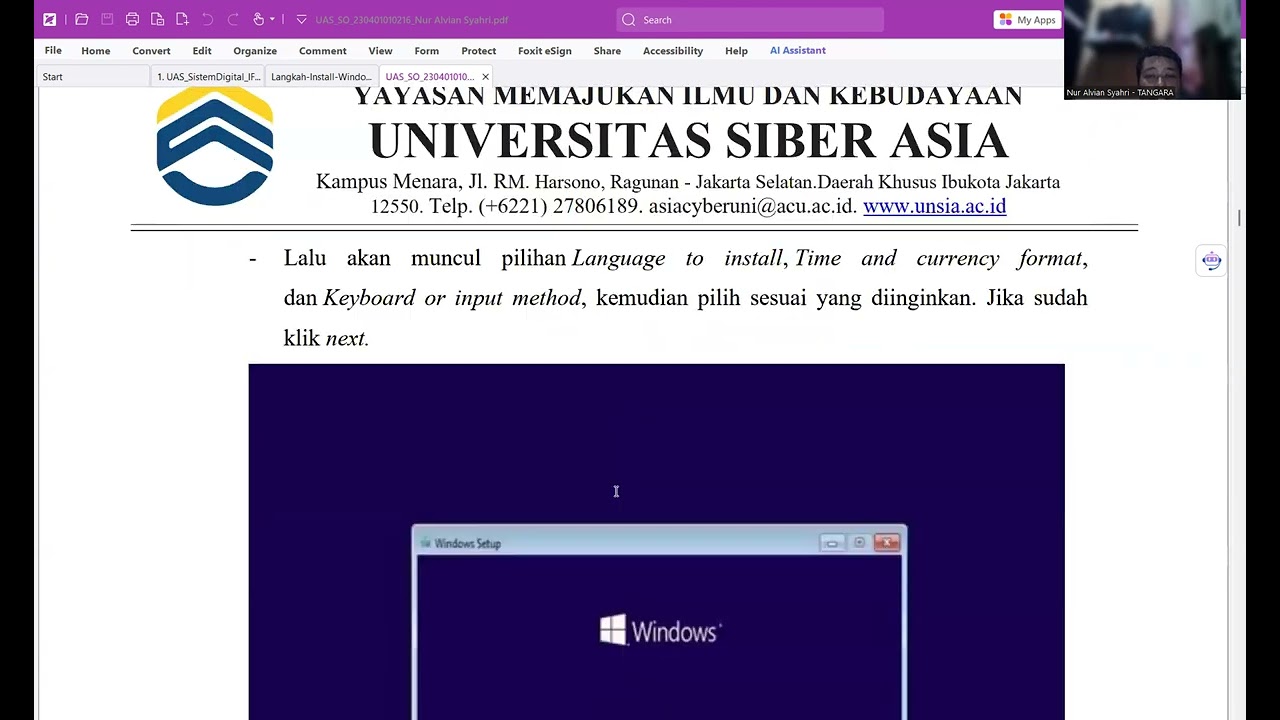Open the Form ribbon tab
Image resolution: width=1280 pixels, height=720 pixels.
click(x=427, y=50)
